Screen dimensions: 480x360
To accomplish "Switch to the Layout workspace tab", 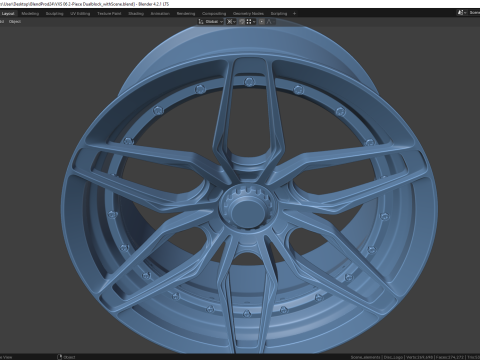I will pyautogui.click(x=8, y=14).
